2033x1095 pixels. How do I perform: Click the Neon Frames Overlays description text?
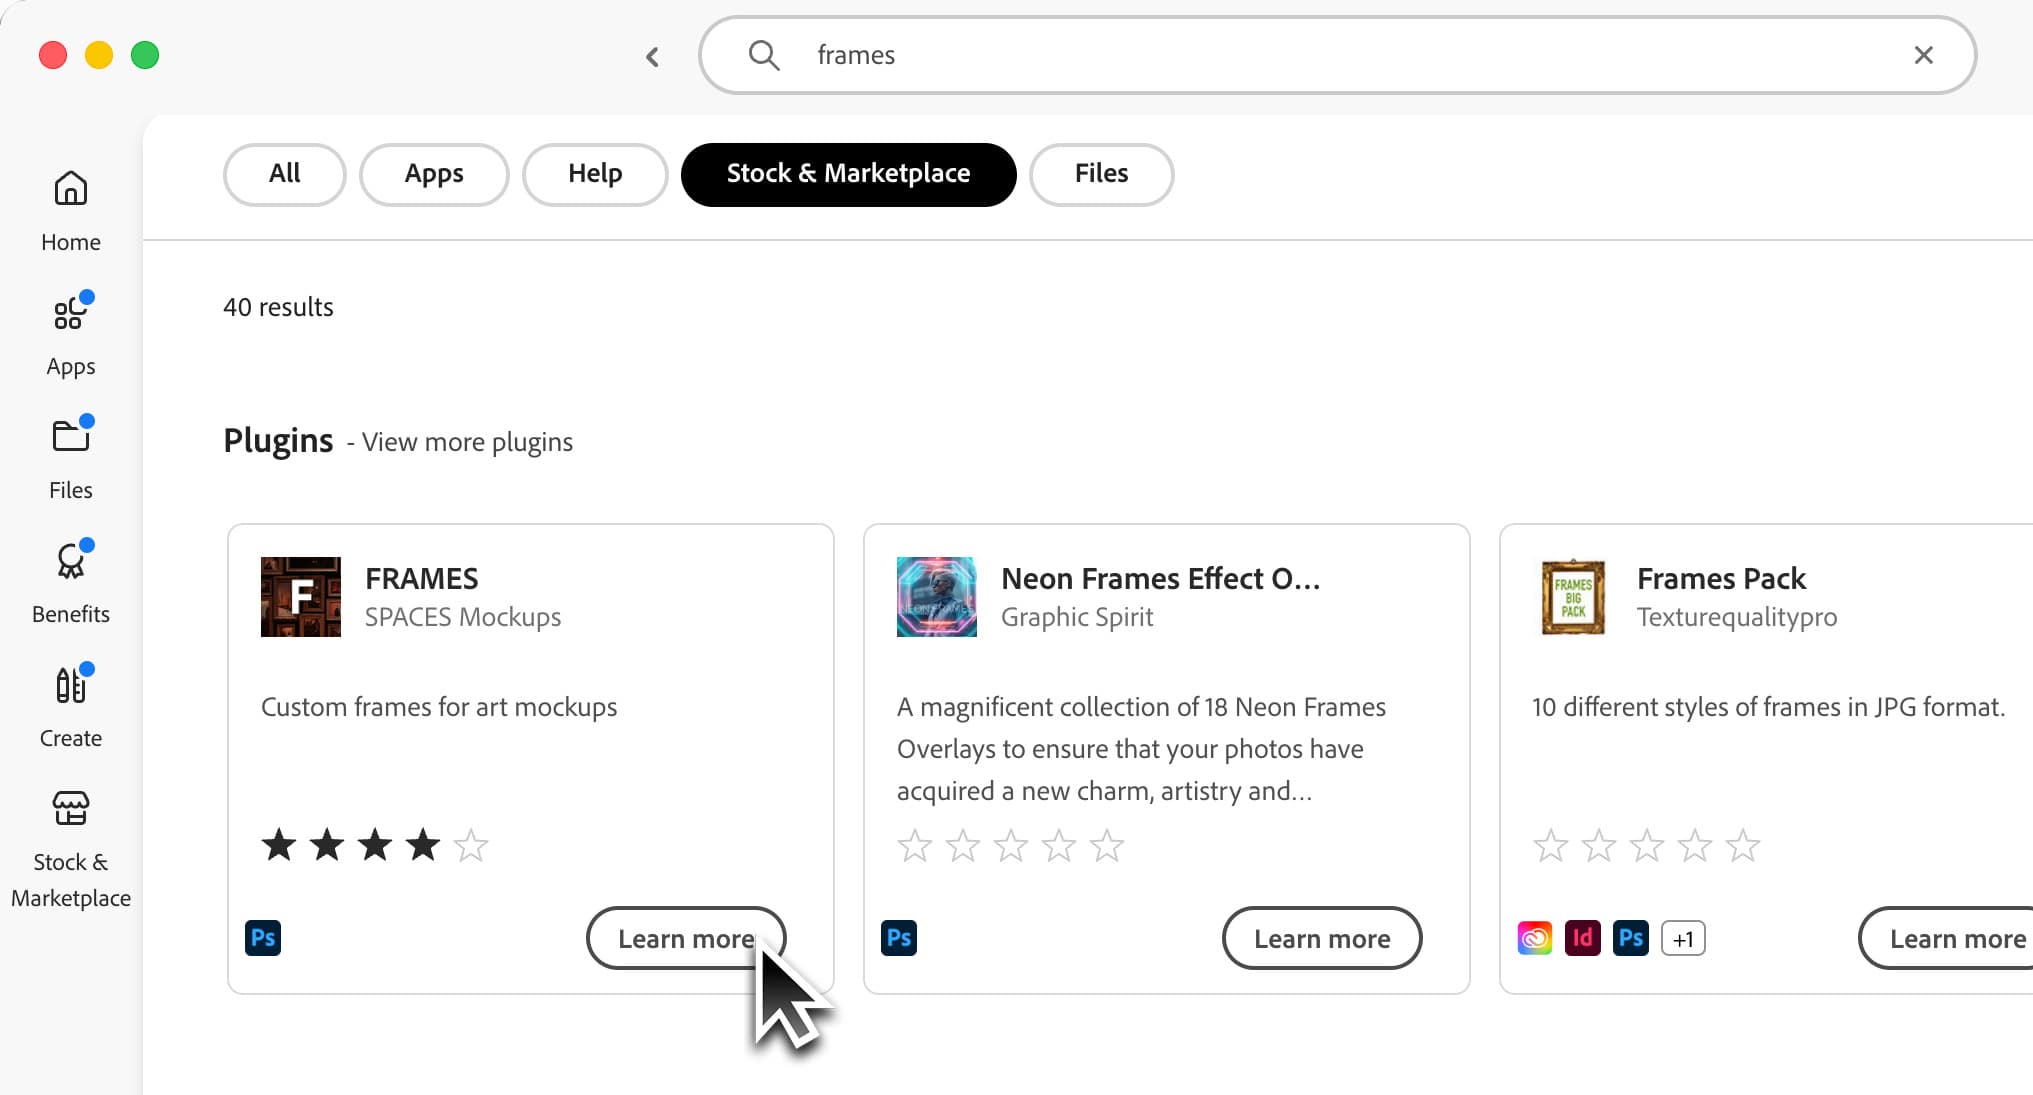tap(1141, 749)
